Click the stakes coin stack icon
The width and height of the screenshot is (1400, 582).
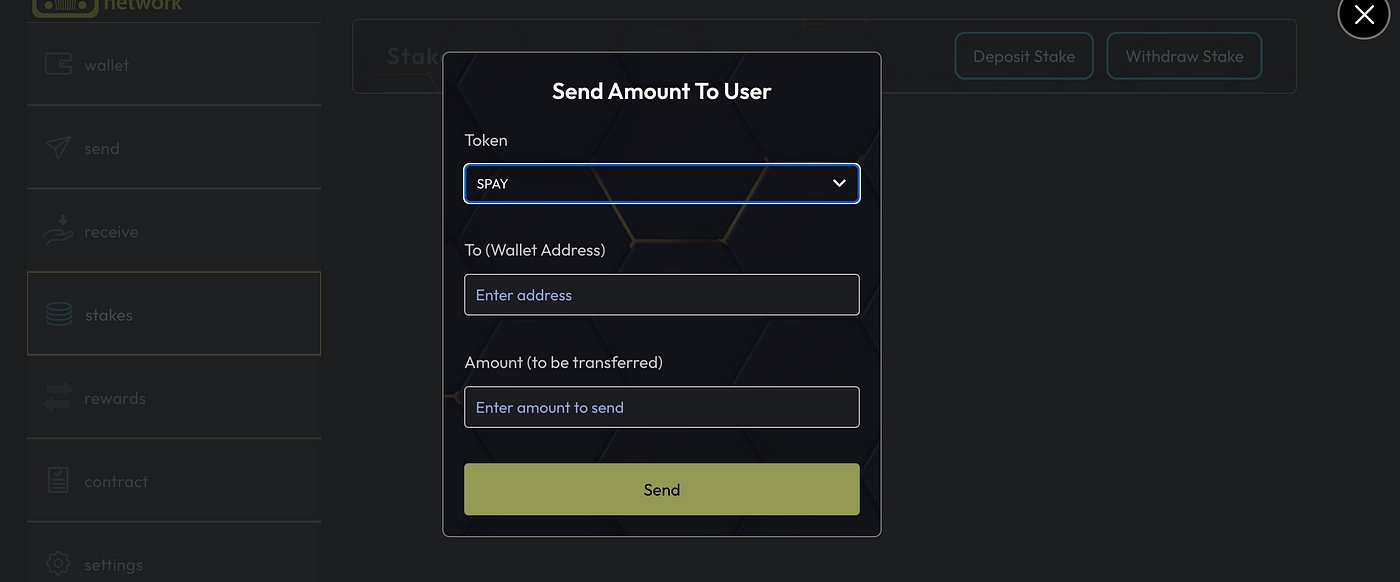59,314
